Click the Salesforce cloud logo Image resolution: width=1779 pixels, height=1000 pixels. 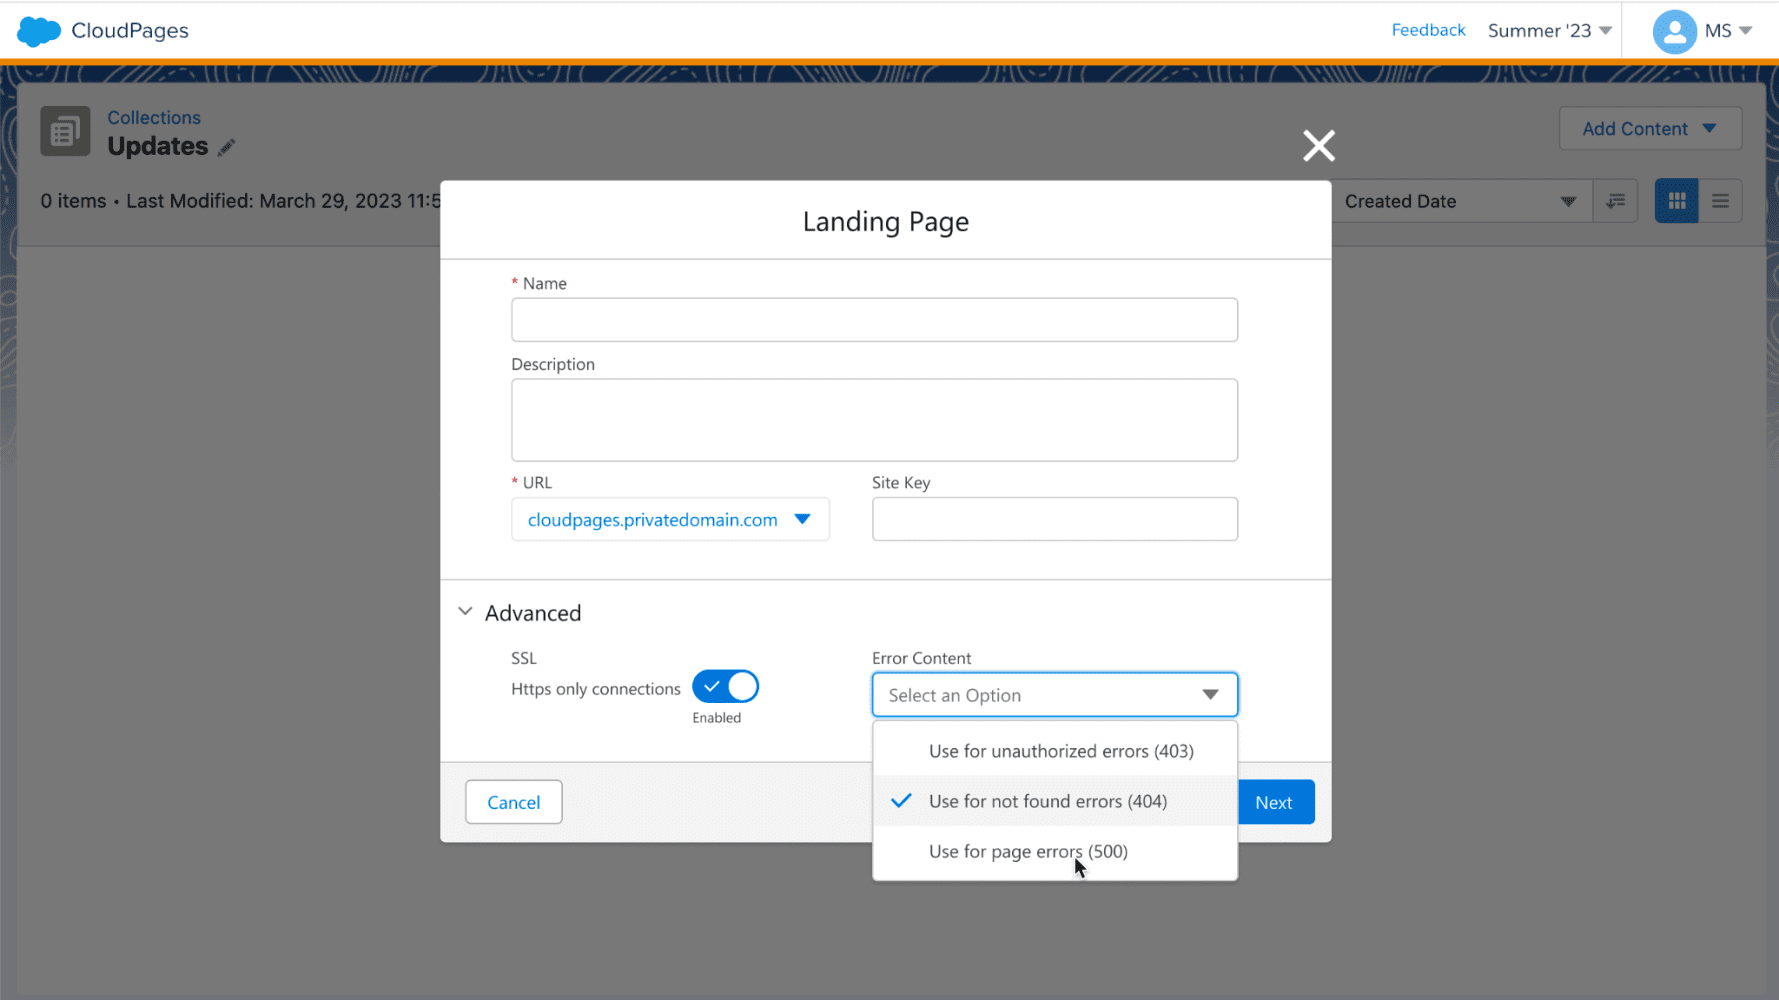coord(39,31)
